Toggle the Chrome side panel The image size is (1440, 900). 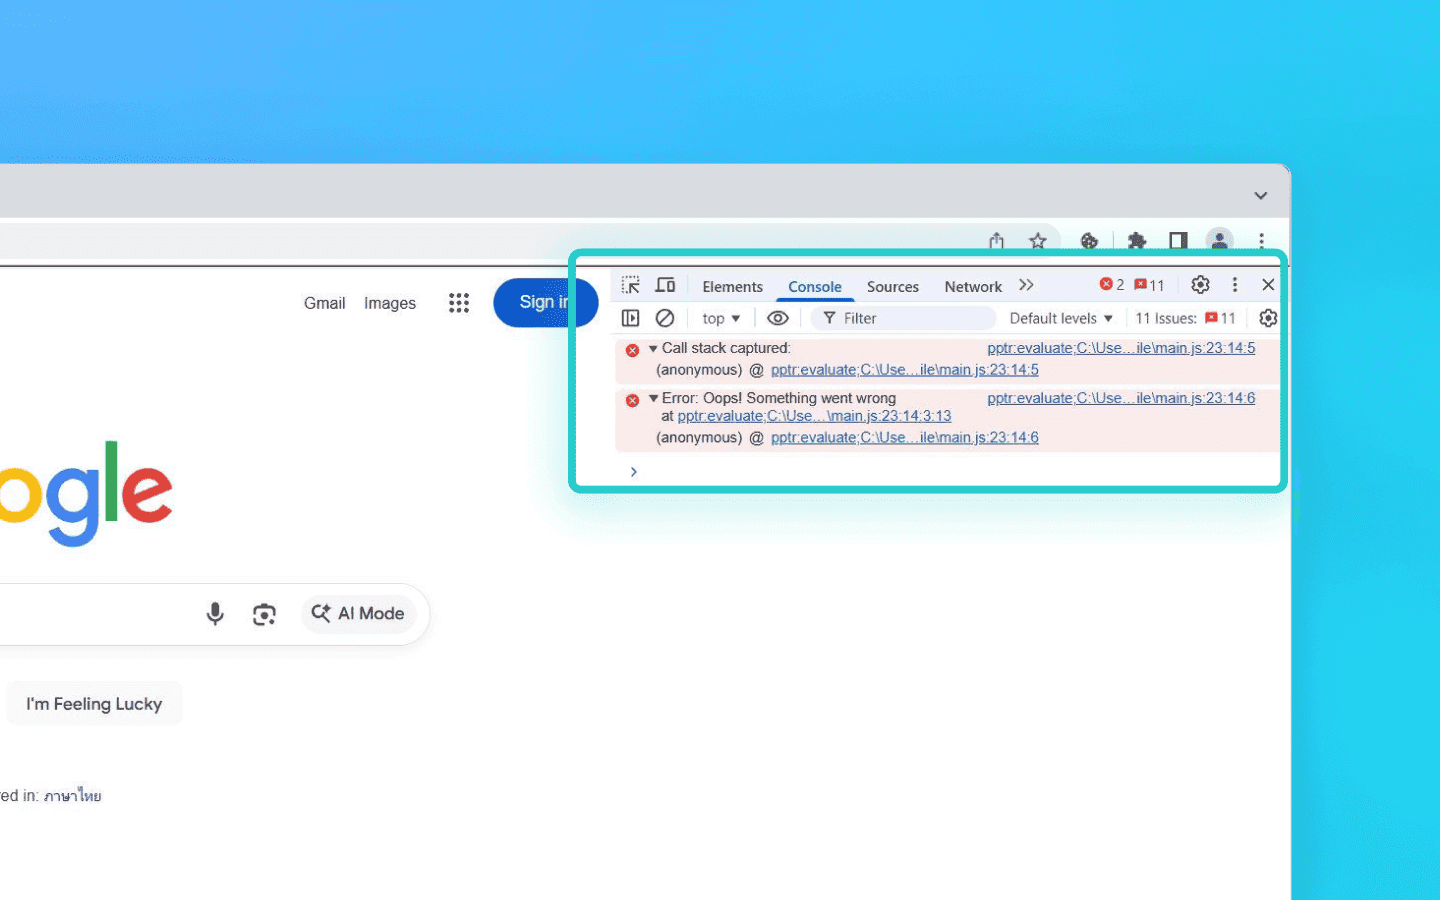[1178, 241]
